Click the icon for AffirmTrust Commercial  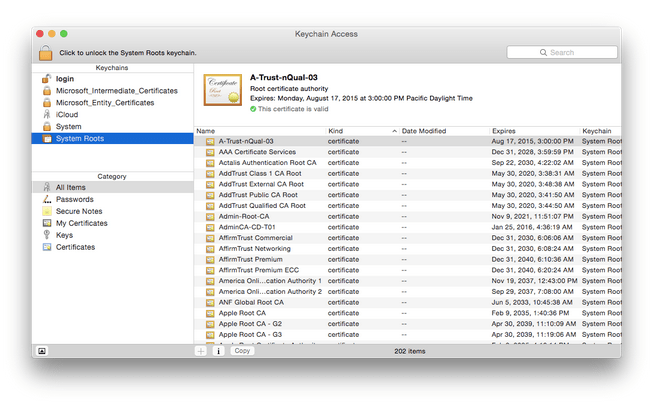210,239
